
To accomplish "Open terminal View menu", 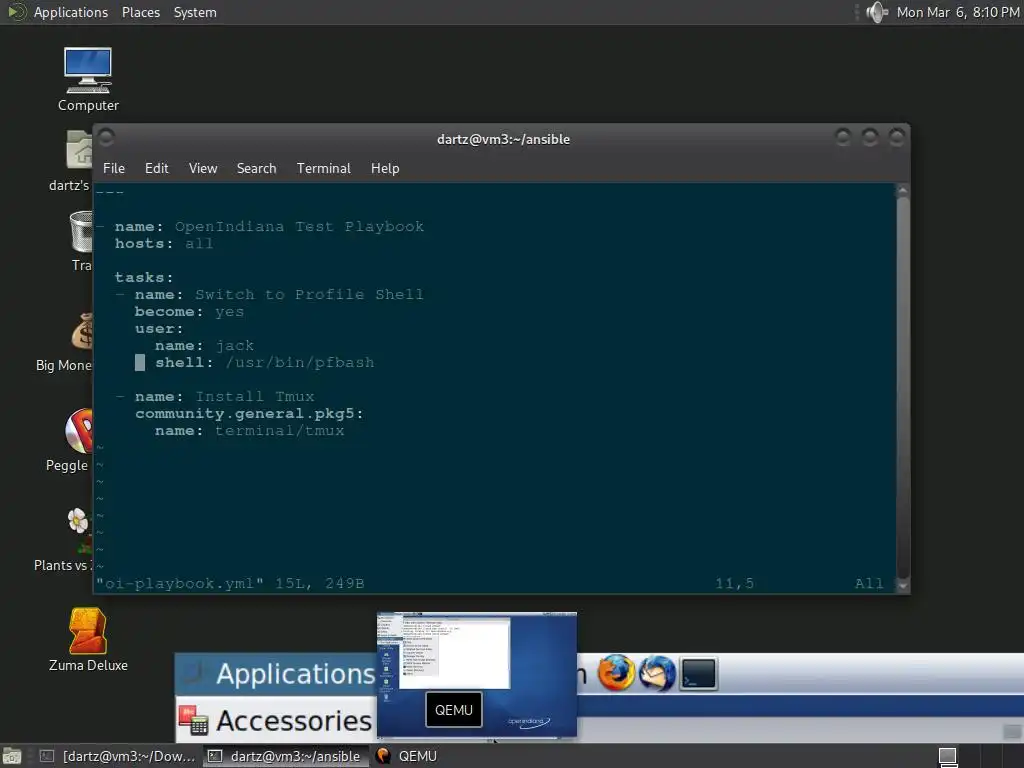I will coord(203,168).
